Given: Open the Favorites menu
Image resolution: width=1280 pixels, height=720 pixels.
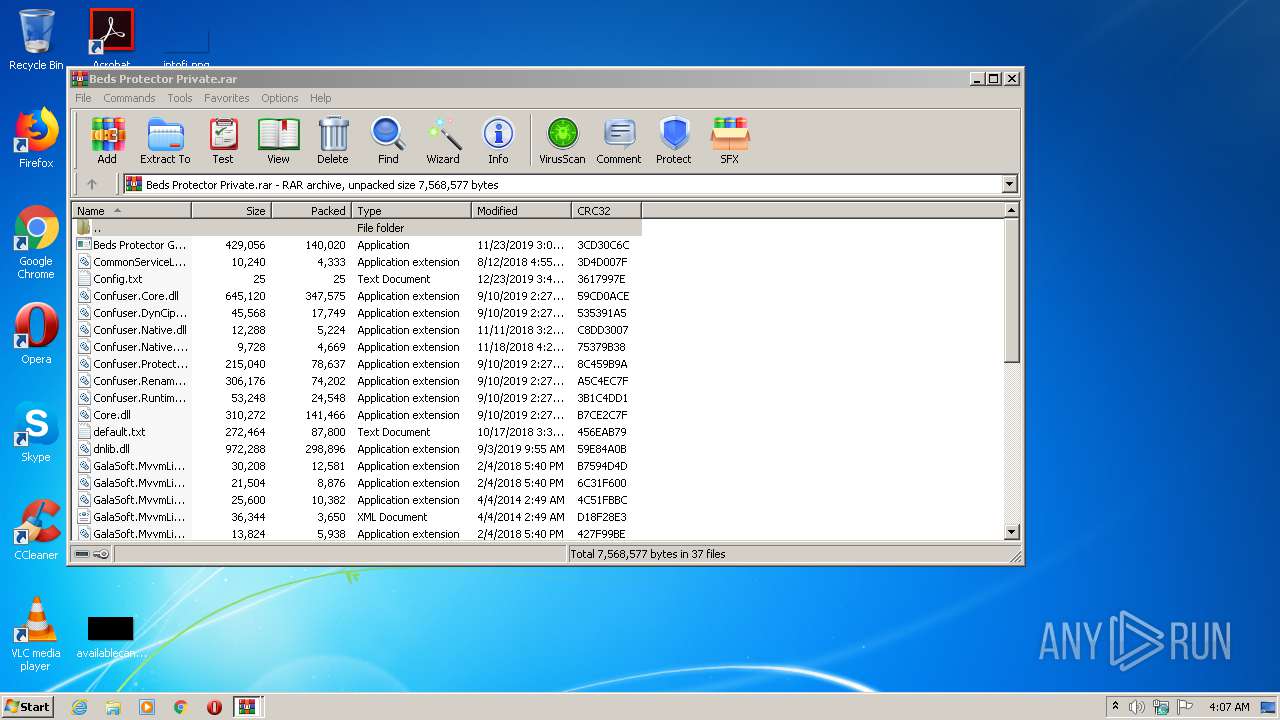Looking at the screenshot, I should click(x=227, y=98).
